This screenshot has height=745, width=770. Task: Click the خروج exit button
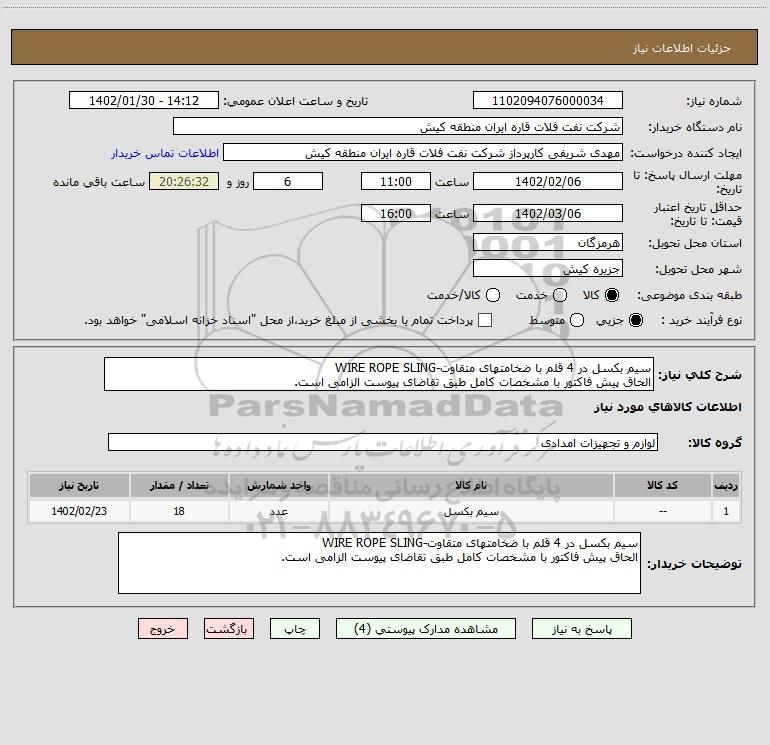163,629
